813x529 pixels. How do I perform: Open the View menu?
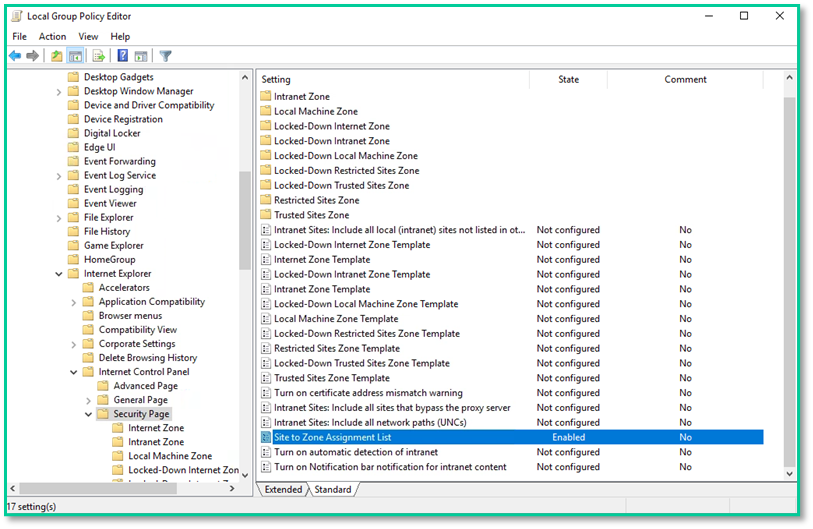(x=88, y=37)
